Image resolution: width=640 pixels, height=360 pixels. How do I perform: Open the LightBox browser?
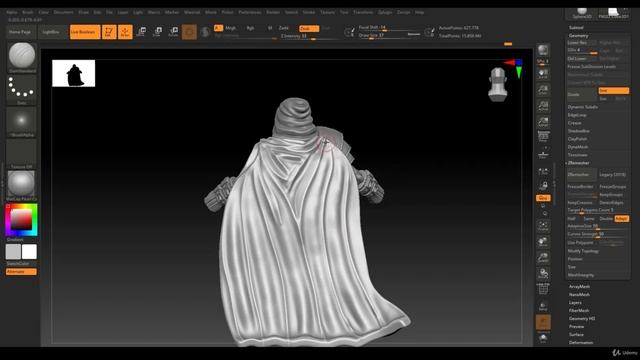tap(51, 32)
